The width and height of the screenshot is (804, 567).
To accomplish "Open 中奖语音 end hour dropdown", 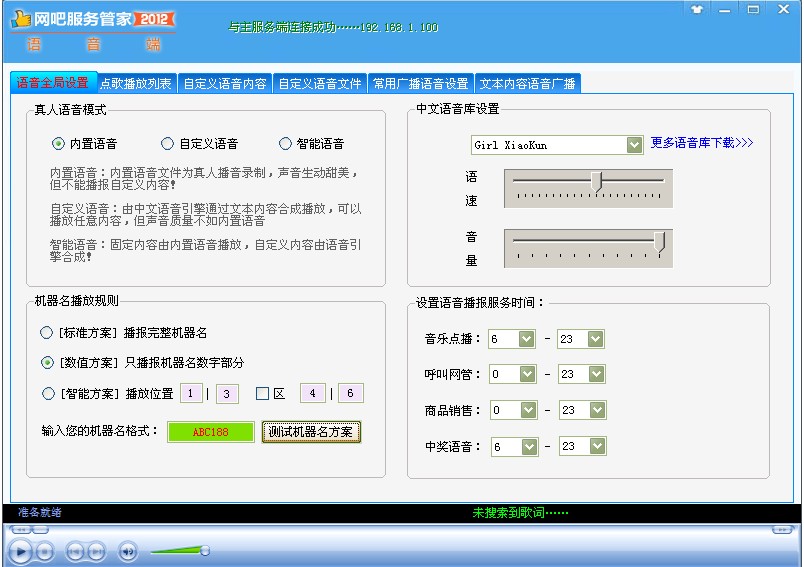I will (x=598, y=447).
